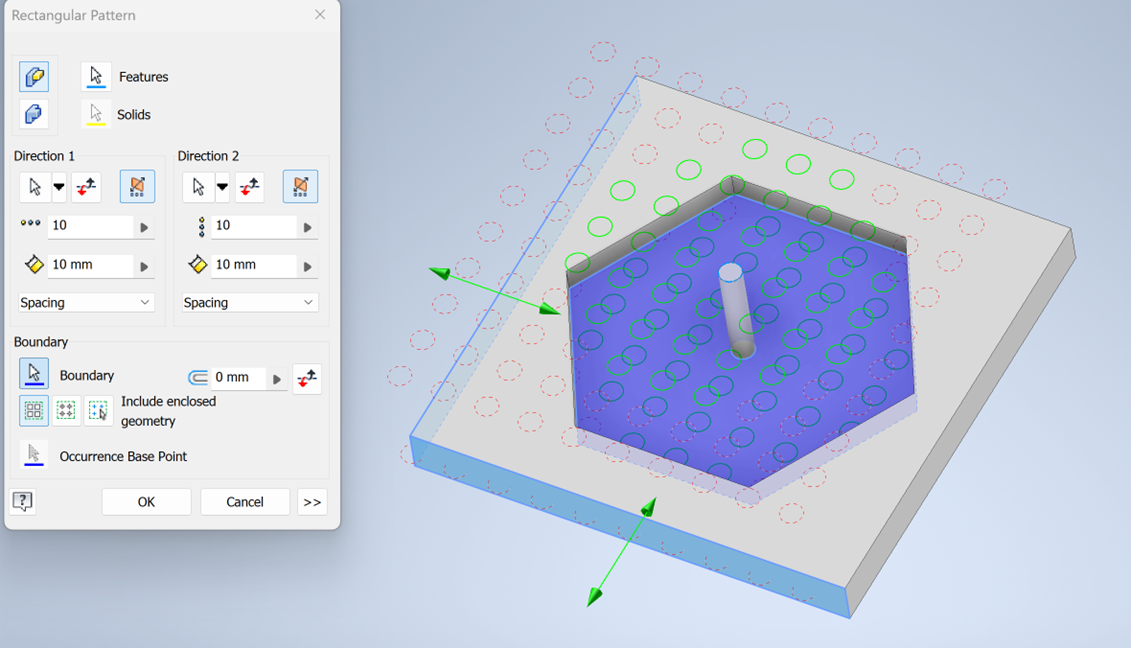Close the Rectangular Pattern dialog

point(320,14)
